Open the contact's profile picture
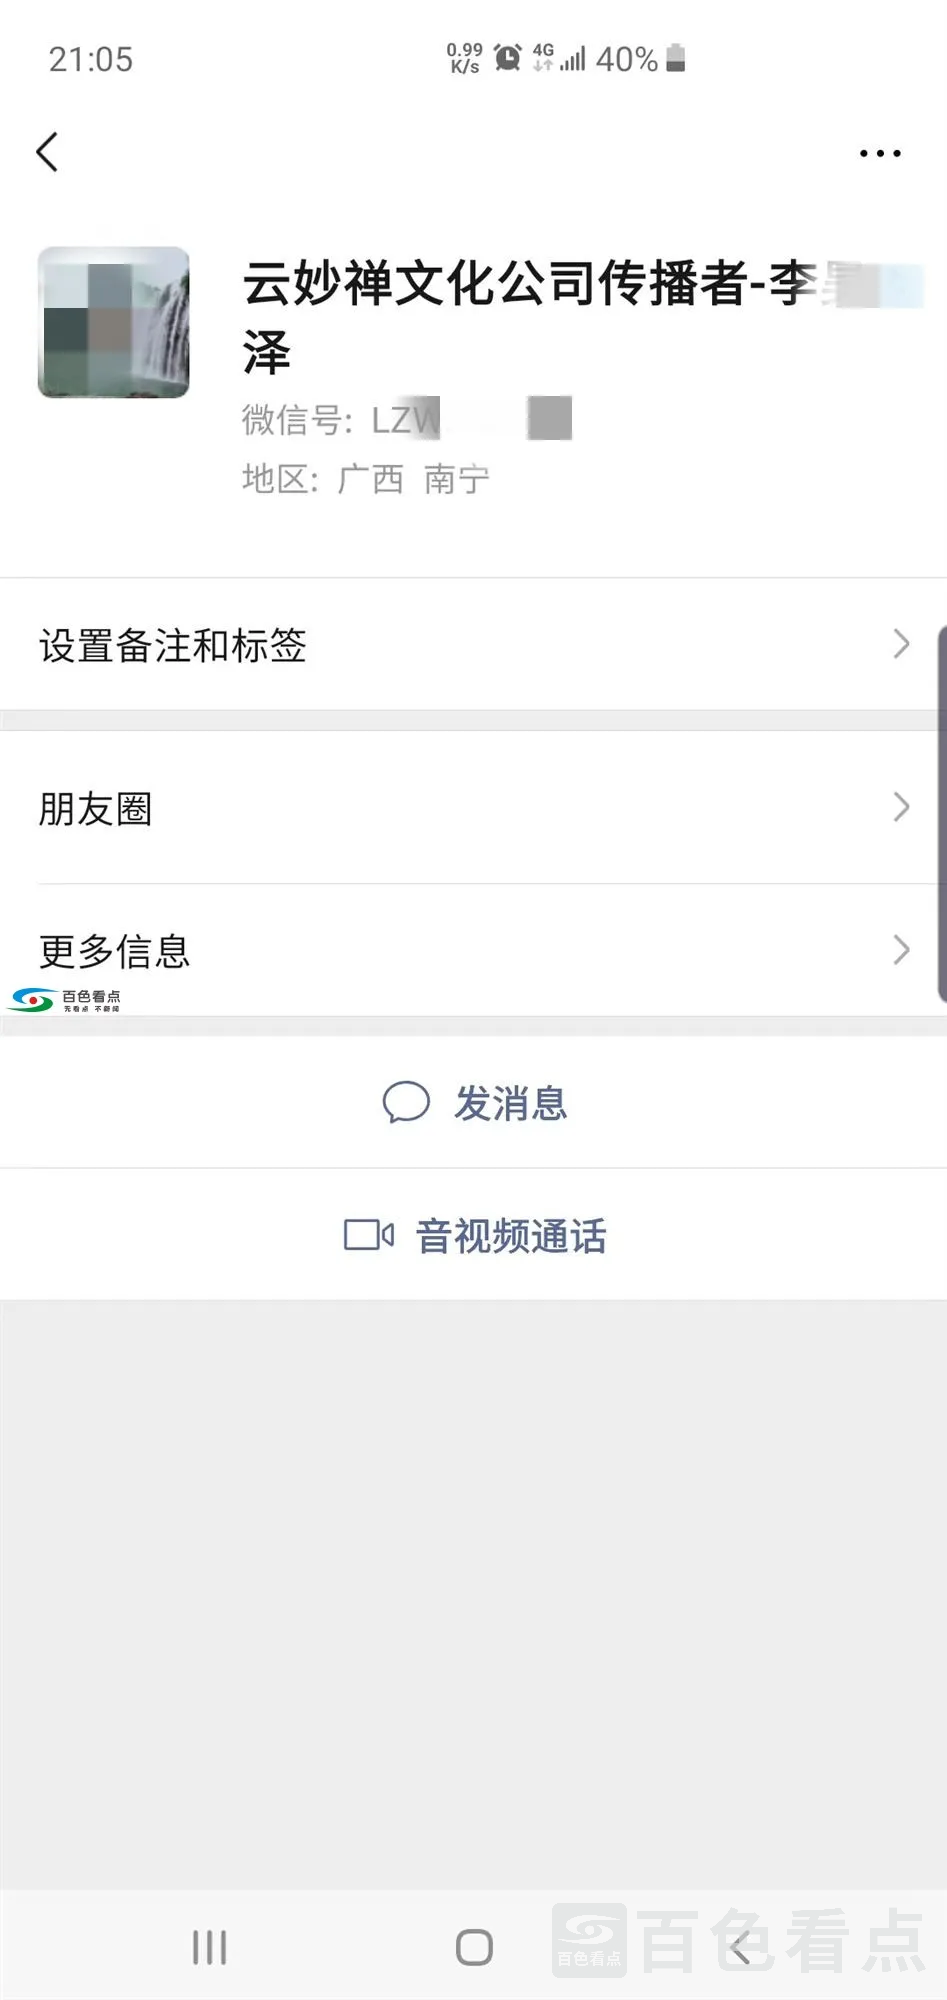This screenshot has height=2000, width=947. coord(114,322)
